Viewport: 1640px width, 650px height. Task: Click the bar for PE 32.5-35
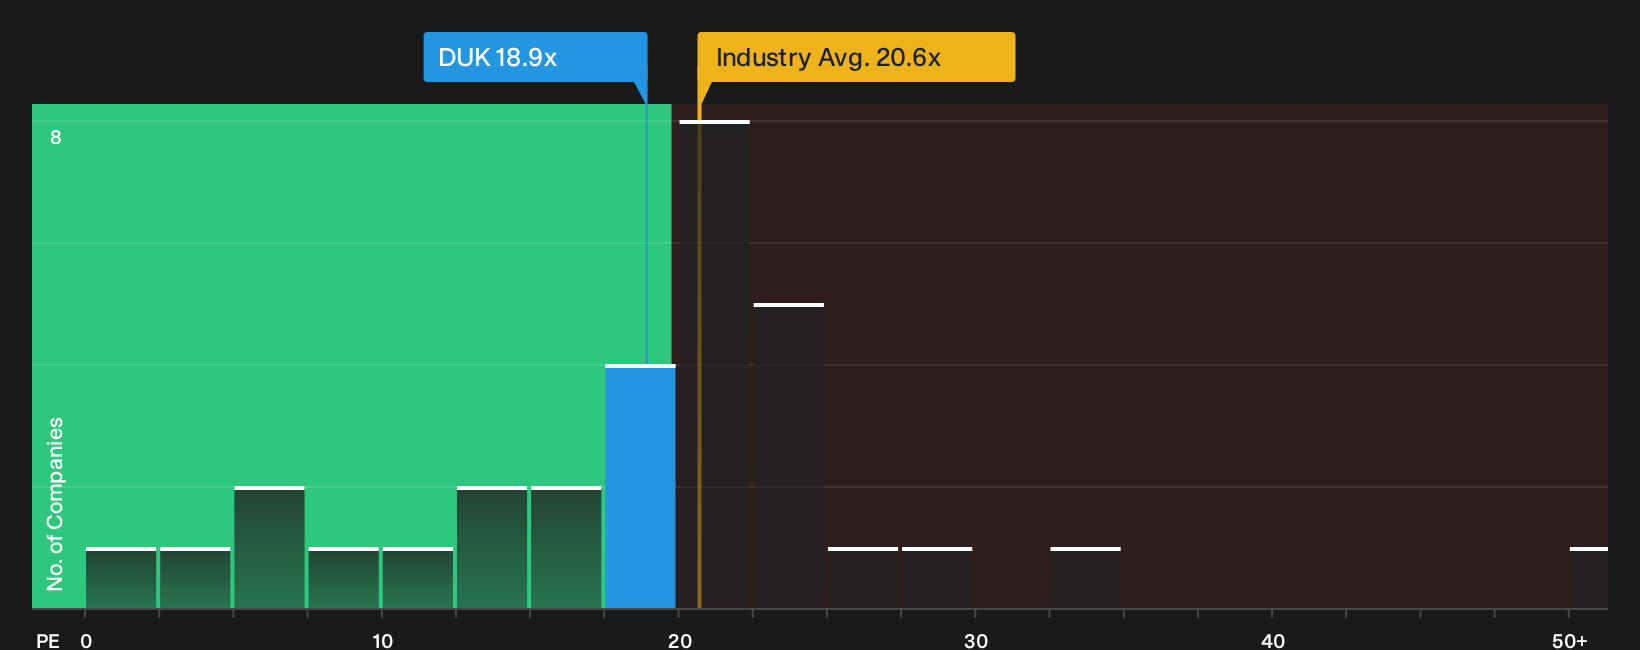click(1085, 577)
